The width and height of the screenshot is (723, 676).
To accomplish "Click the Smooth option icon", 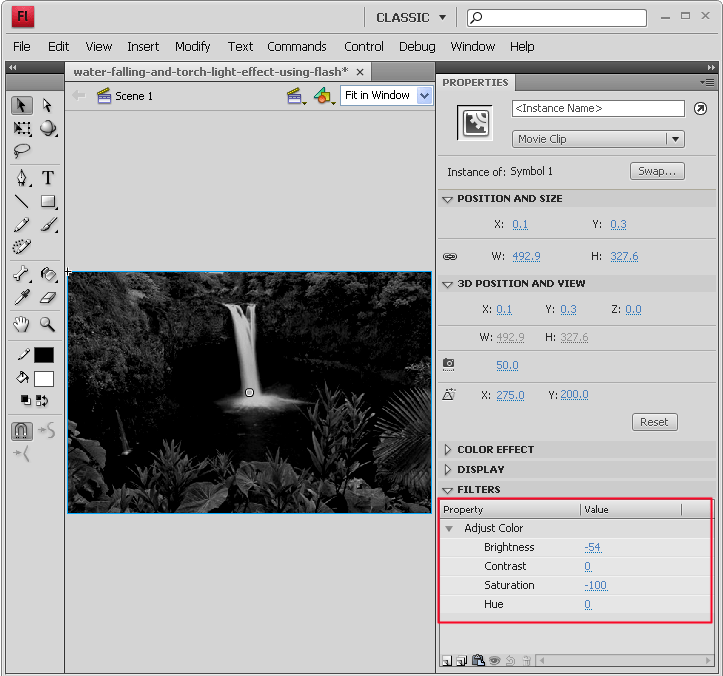I will 48,431.
